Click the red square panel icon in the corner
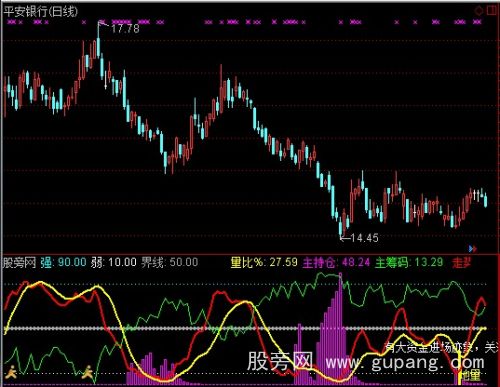Viewport: 500px width, 387px height. [492, 10]
